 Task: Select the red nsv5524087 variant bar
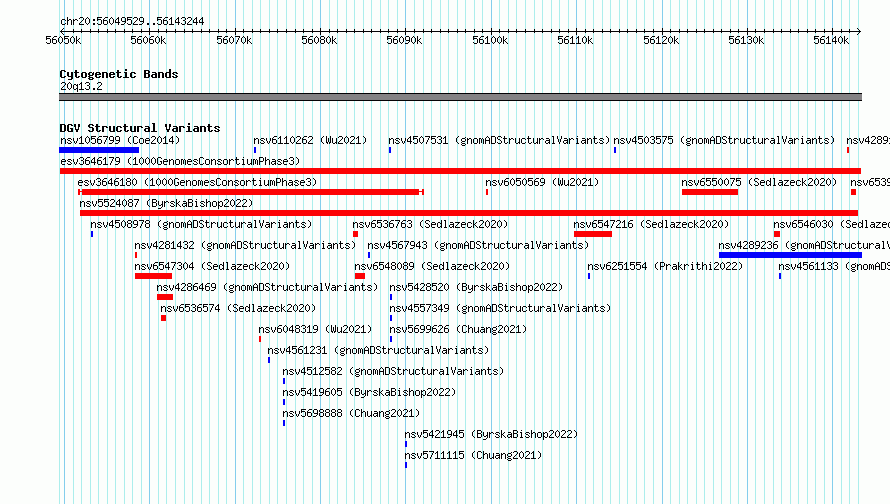469,213
